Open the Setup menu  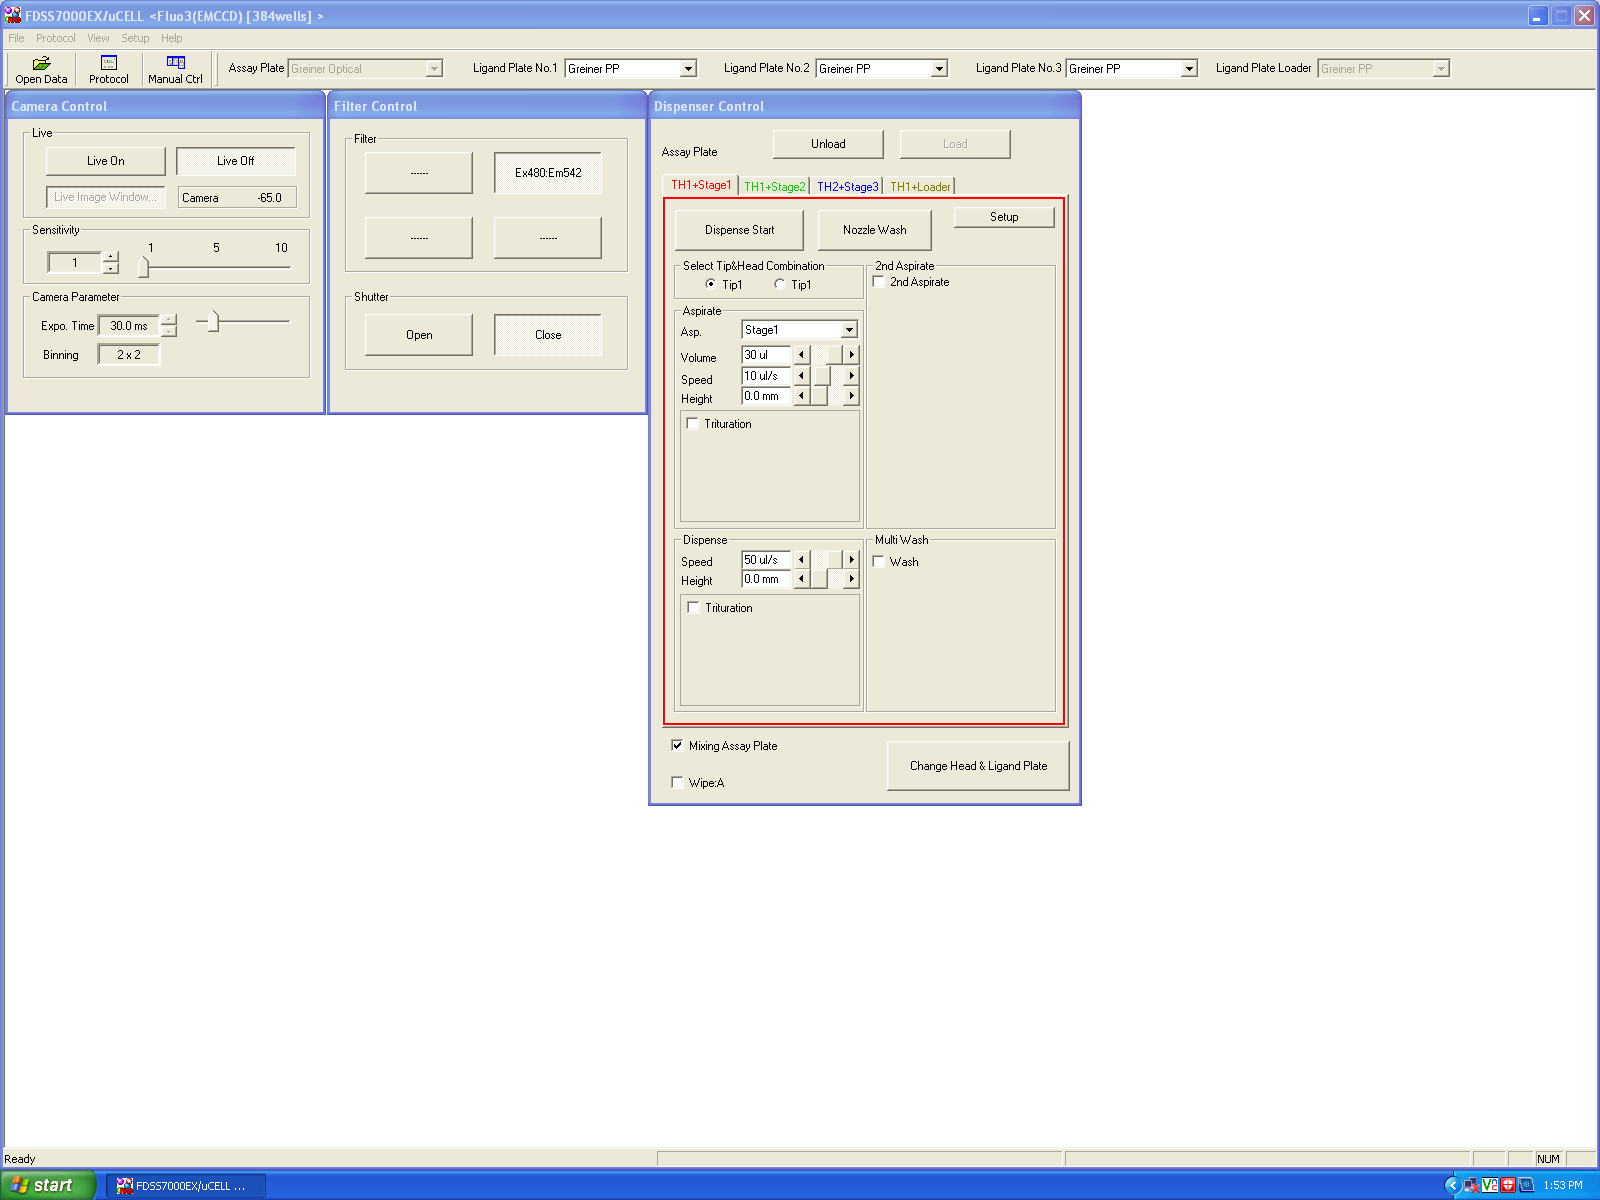pos(135,38)
